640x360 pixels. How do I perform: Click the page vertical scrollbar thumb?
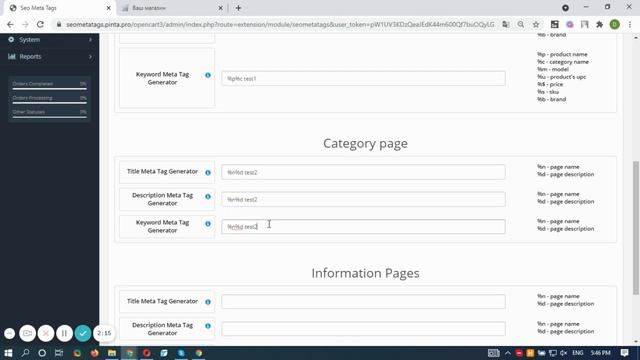coord(636,227)
